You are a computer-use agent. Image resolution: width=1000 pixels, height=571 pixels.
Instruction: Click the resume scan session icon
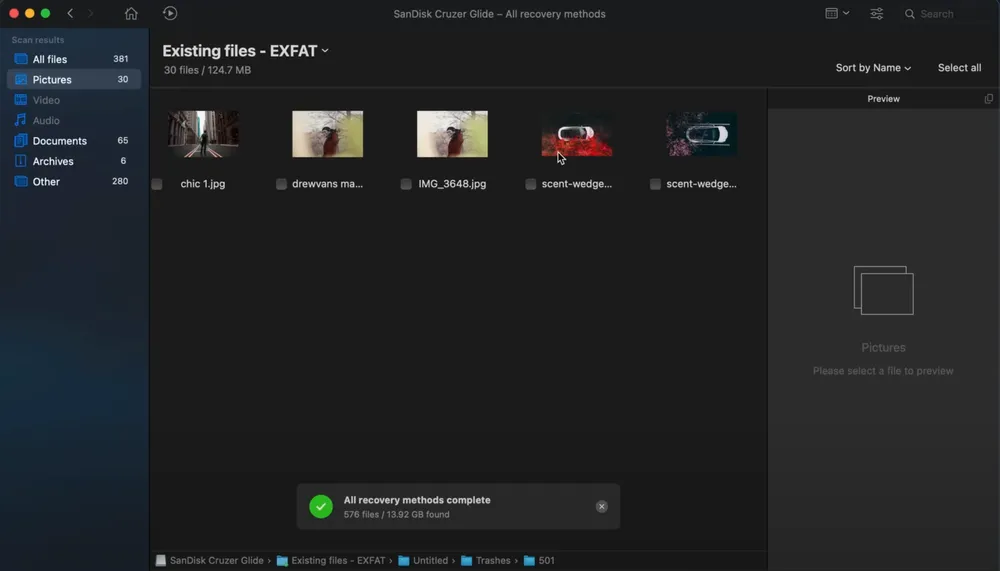click(x=170, y=13)
